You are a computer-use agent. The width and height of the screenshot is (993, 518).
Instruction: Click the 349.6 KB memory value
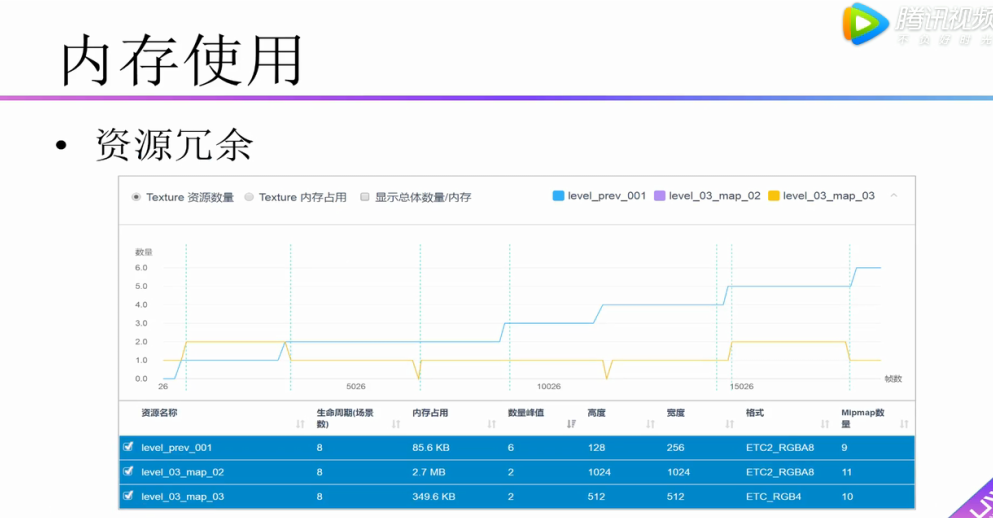pyautogui.click(x=433, y=497)
